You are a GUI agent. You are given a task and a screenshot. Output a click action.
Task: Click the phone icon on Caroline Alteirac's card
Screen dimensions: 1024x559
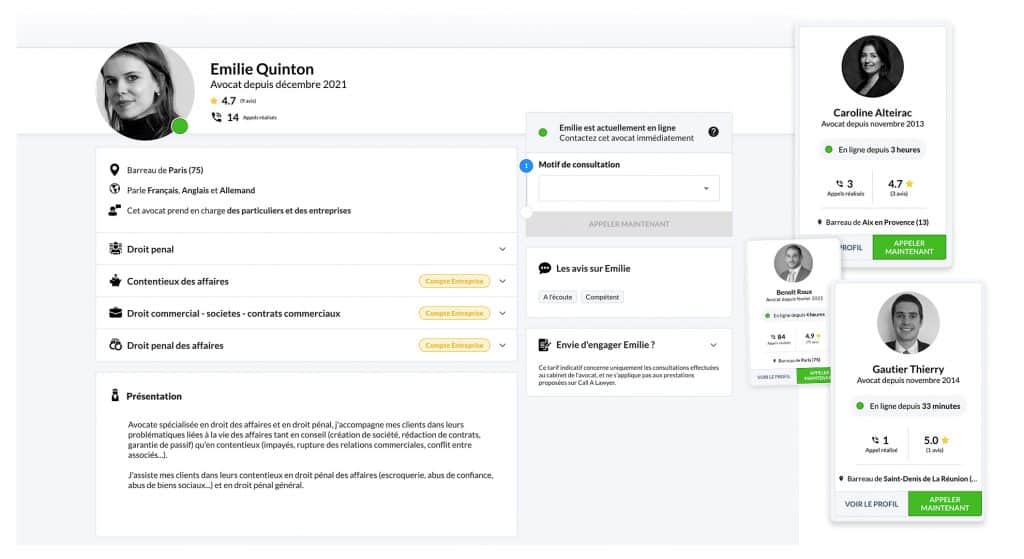839,184
